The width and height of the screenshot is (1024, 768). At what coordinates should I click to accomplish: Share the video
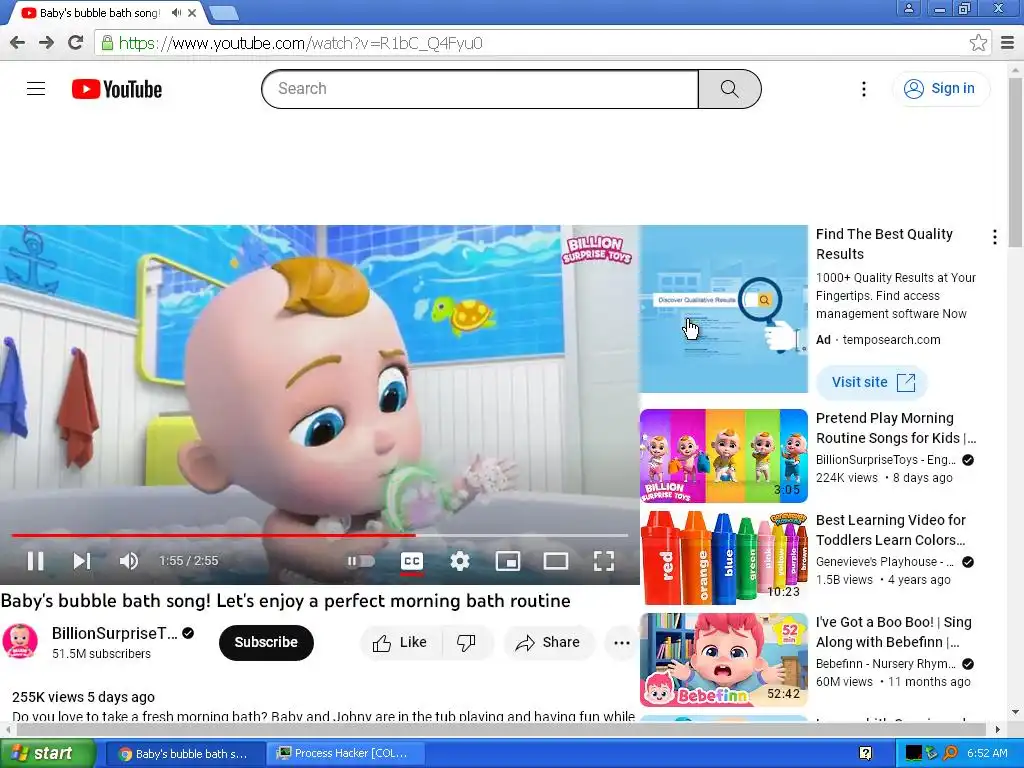549,643
